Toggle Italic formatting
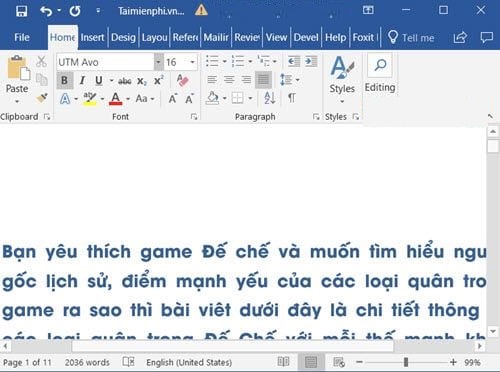This screenshot has width=500, height=372. (82, 80)
